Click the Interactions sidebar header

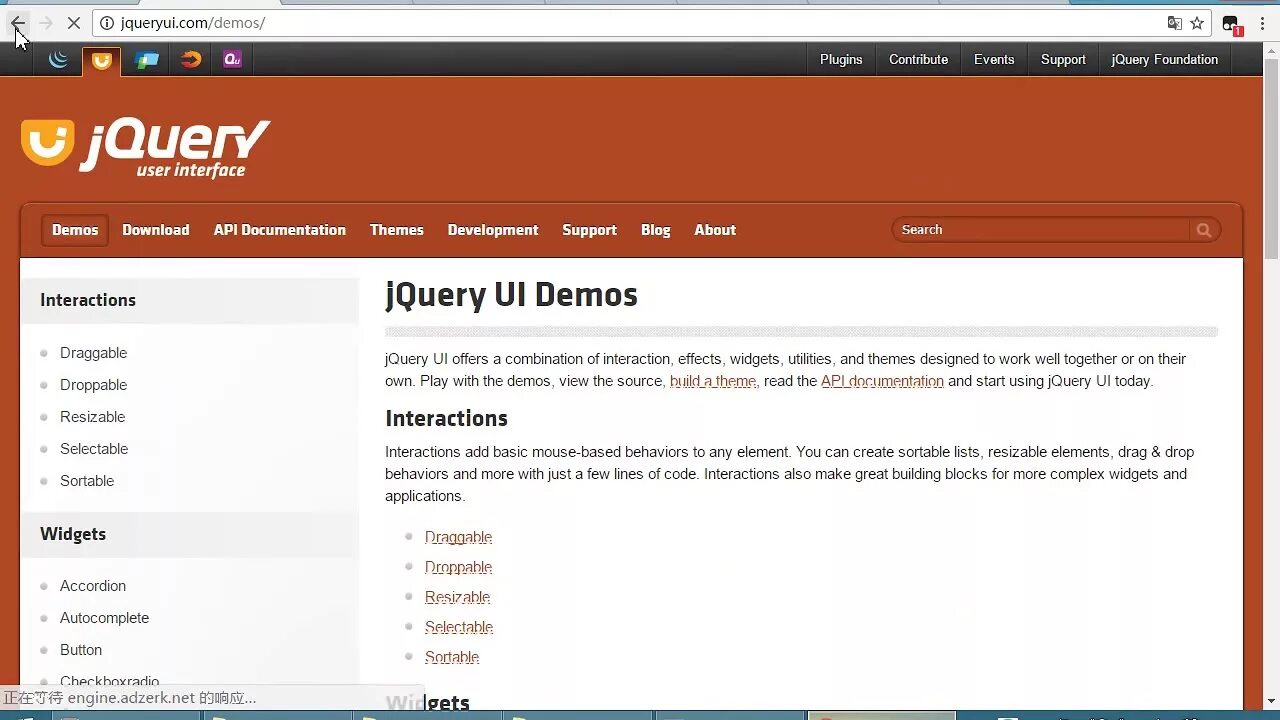tap(190, 300)
